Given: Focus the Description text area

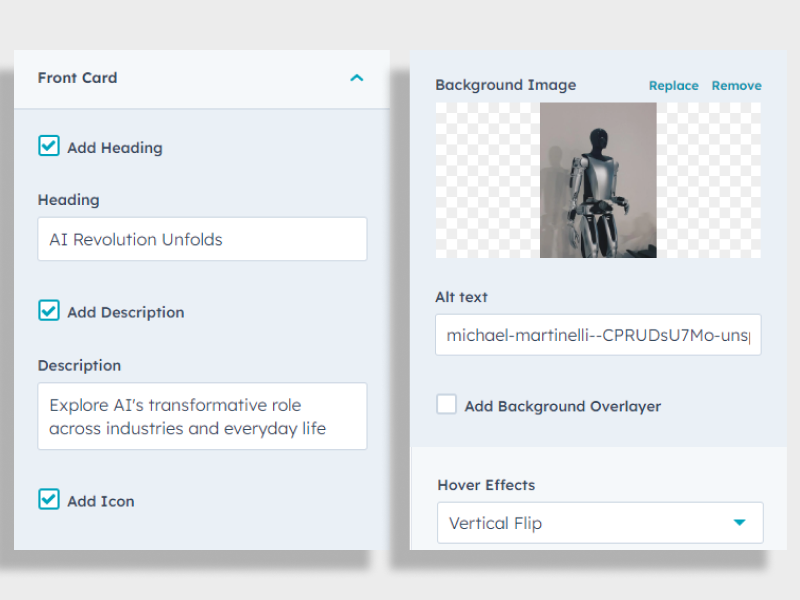Looking at the screenshot, I should coord(202,417).
